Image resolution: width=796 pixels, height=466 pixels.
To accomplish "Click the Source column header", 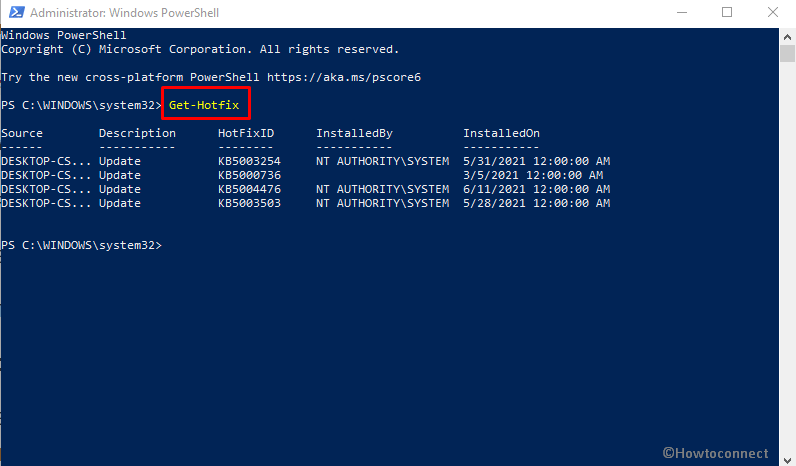I will [22, 133].
